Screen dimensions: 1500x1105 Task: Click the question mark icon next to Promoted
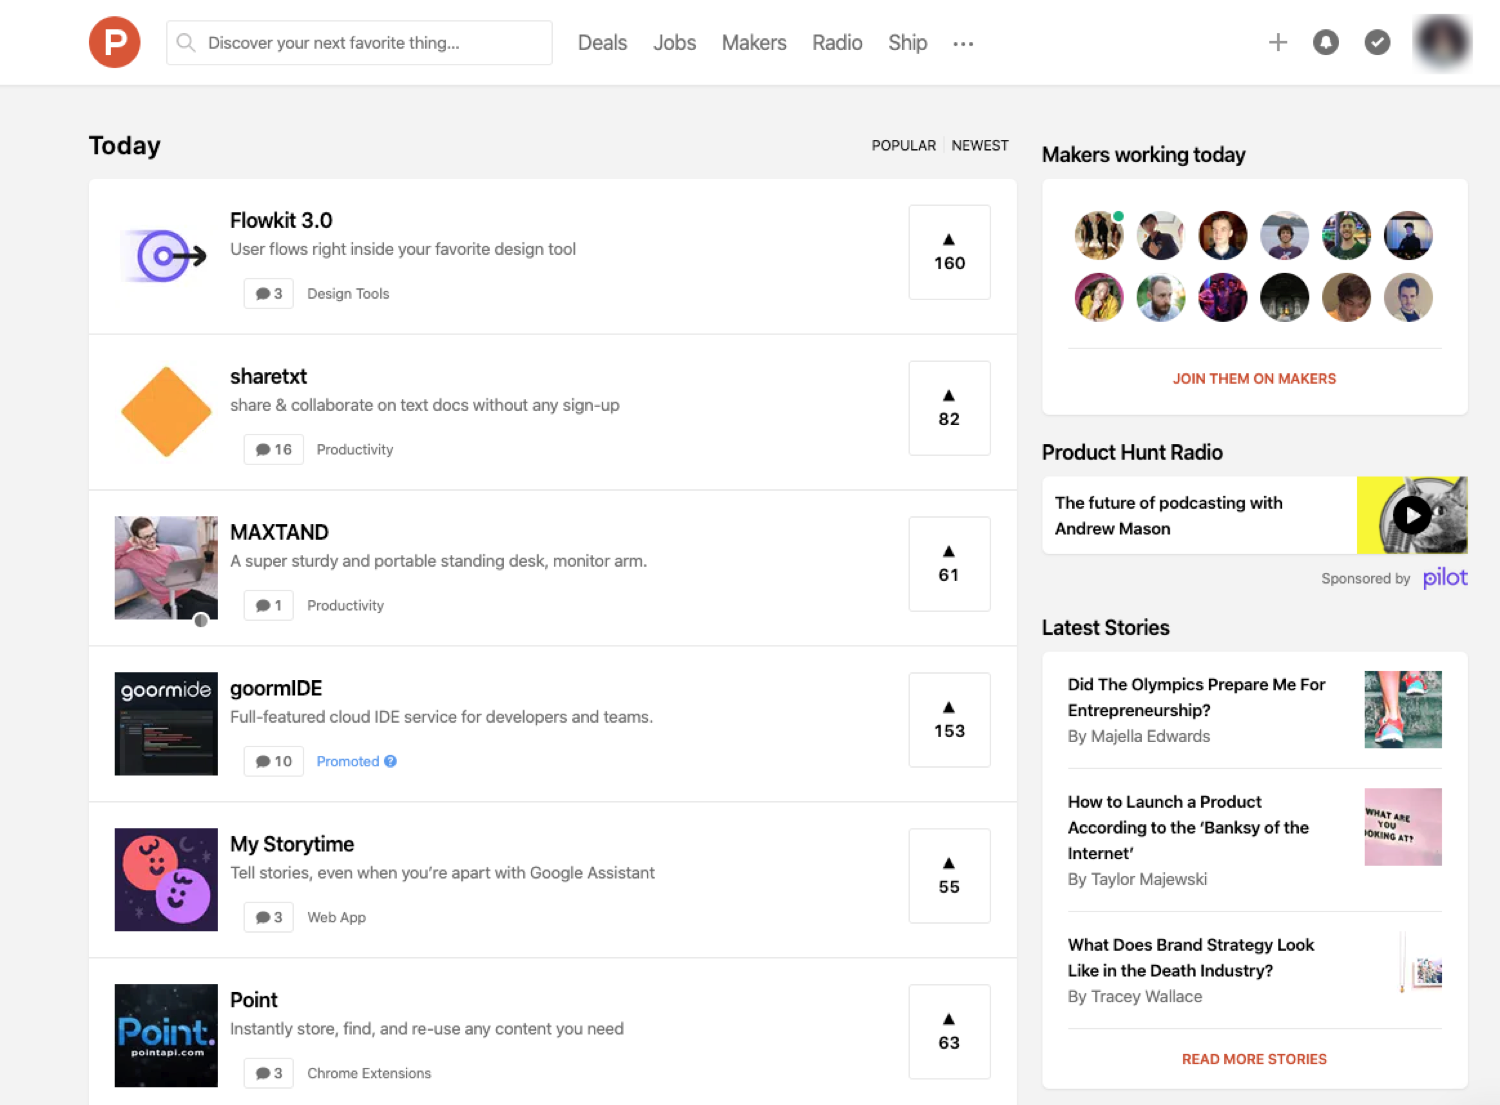click(391, 761)
